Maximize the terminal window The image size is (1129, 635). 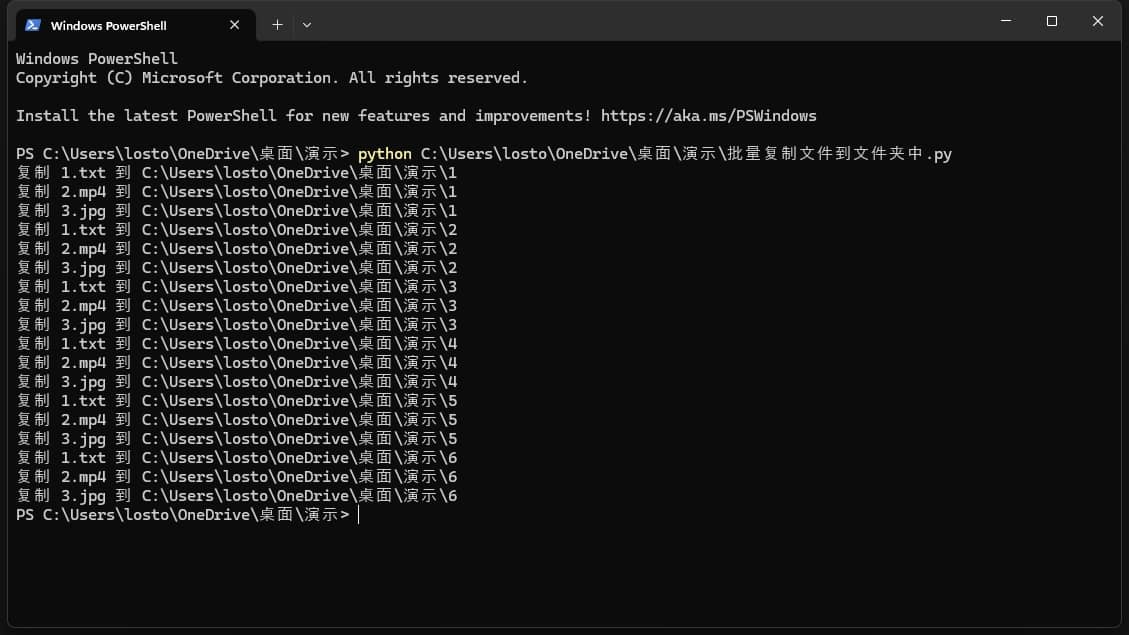pyautogui.click(x=1052, y=21)
